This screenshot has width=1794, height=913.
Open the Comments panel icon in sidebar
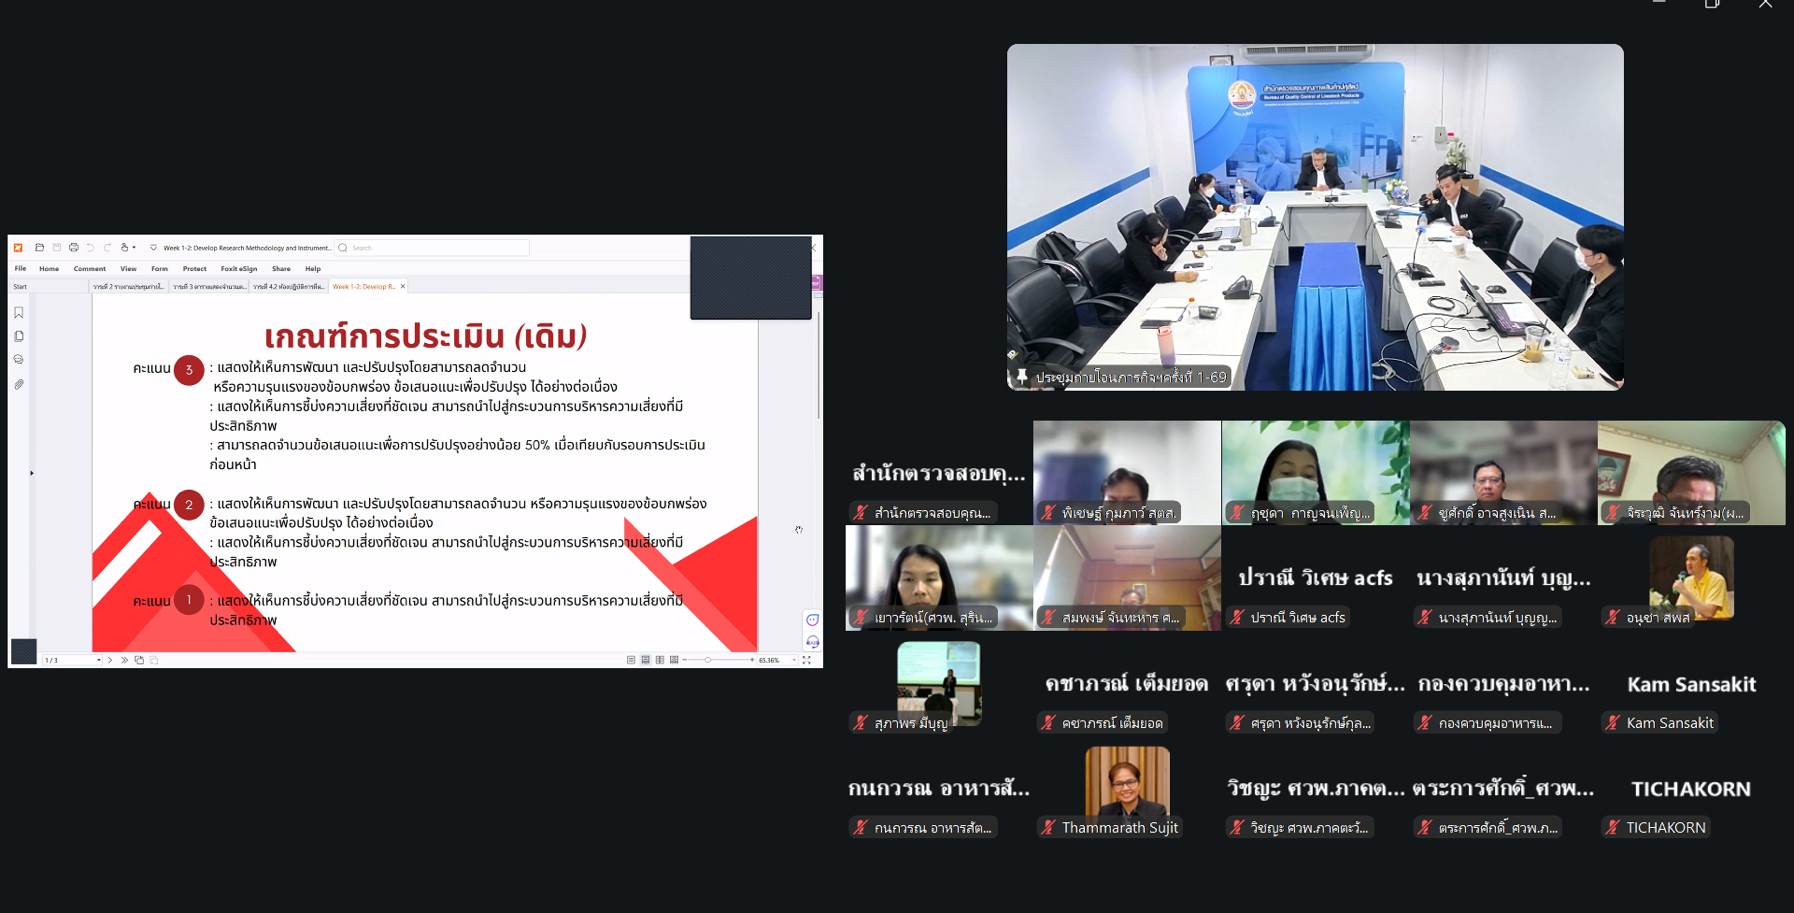19,360
